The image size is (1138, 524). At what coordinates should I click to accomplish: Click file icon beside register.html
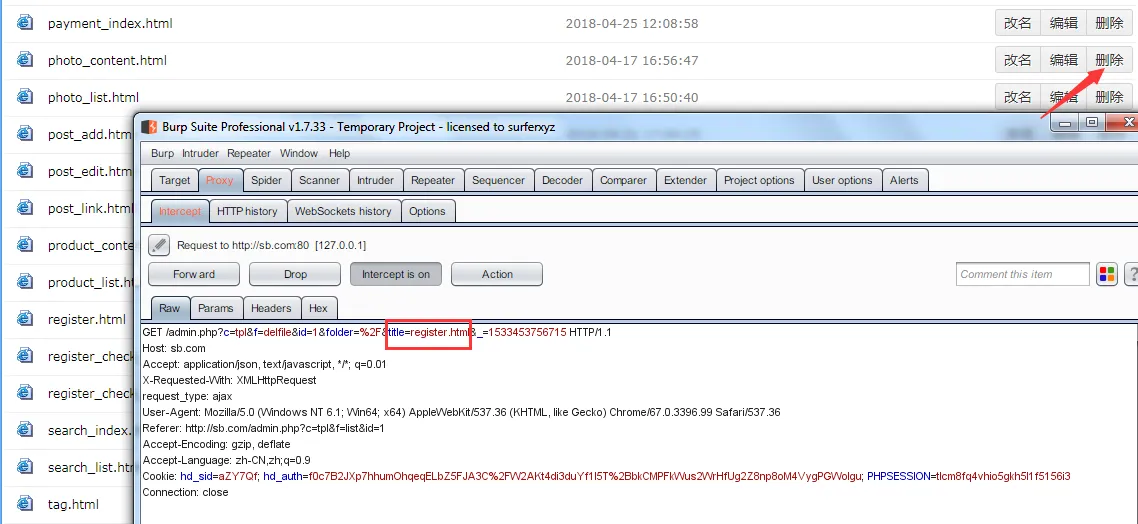coord(25,319)
